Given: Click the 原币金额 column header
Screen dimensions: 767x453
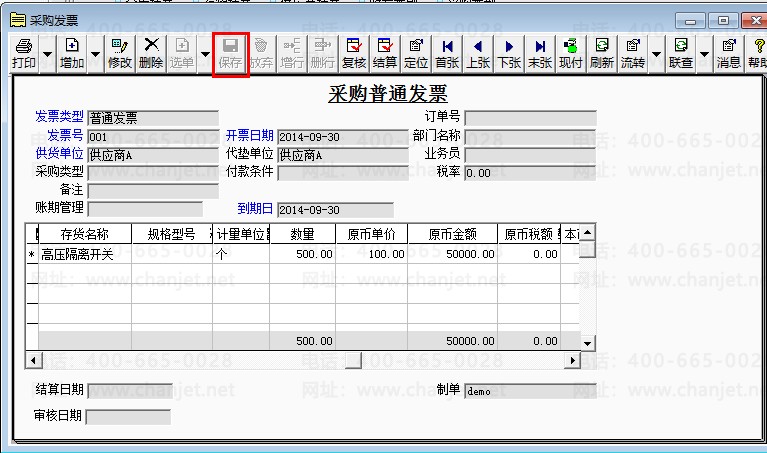Looking at the screenshot, I should click(452, 234).
